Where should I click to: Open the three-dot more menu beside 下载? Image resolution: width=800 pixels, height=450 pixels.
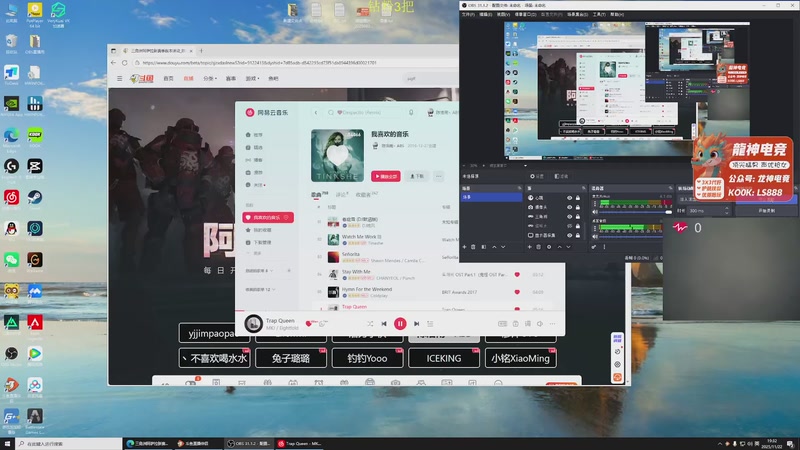point(438,176)
